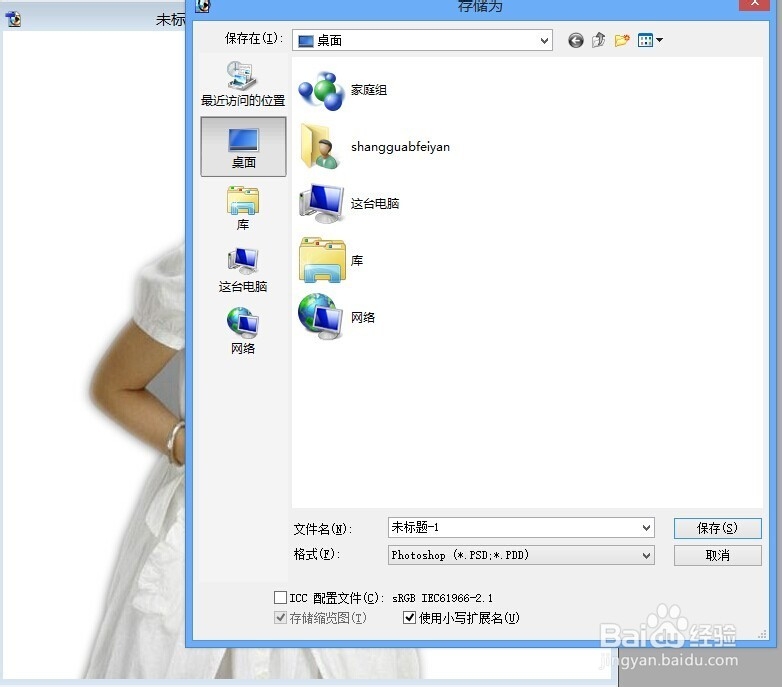Image resolution: width=782 pixels, height=687 pixels.
Task: Open 最近访问的位置 in the sidebar
Action: point(243,83)
